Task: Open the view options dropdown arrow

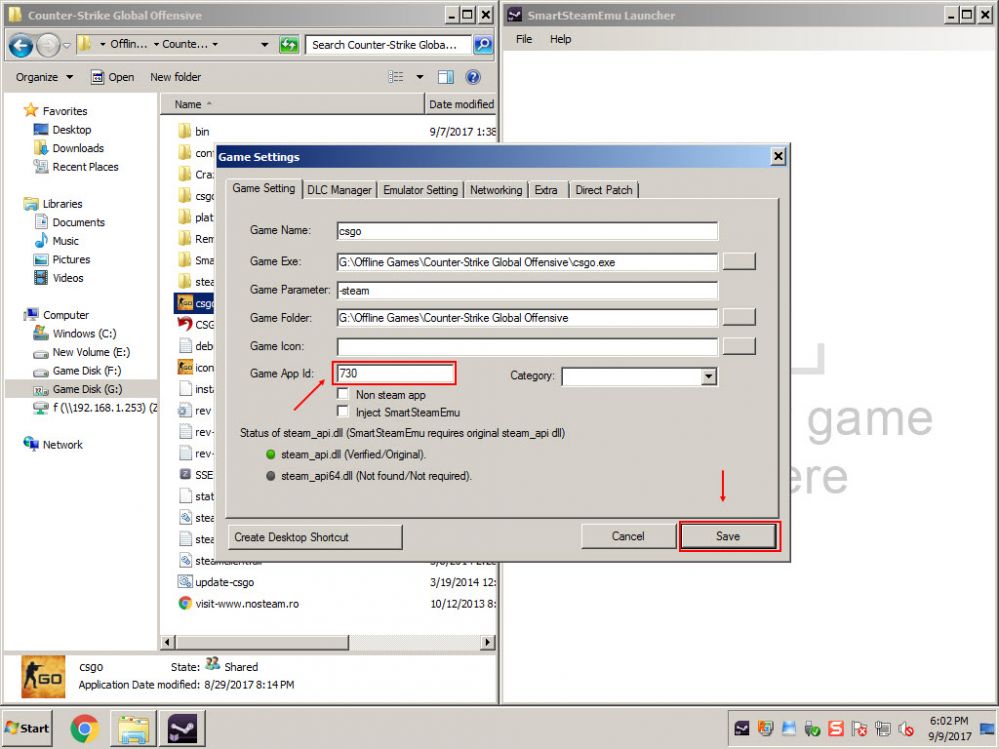Action: tap(420, 77)
